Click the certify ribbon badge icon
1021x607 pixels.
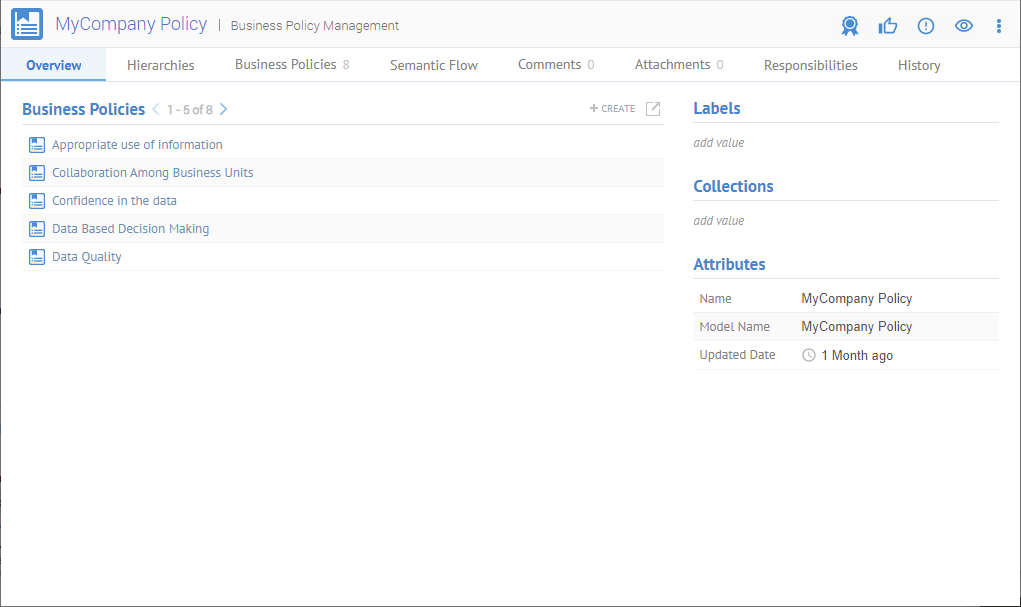tap(850, 26)
